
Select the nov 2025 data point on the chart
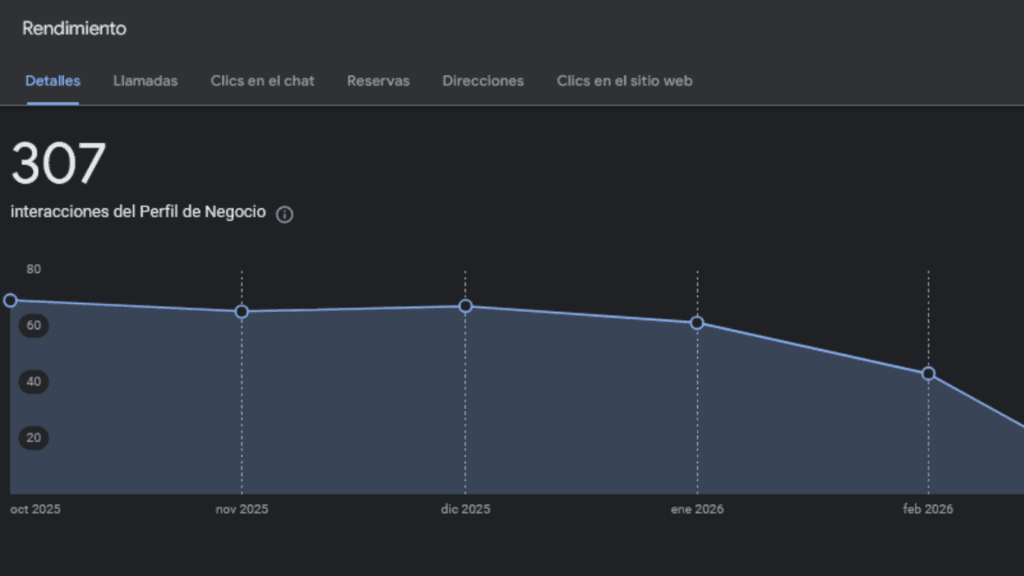tap(242, 312)
